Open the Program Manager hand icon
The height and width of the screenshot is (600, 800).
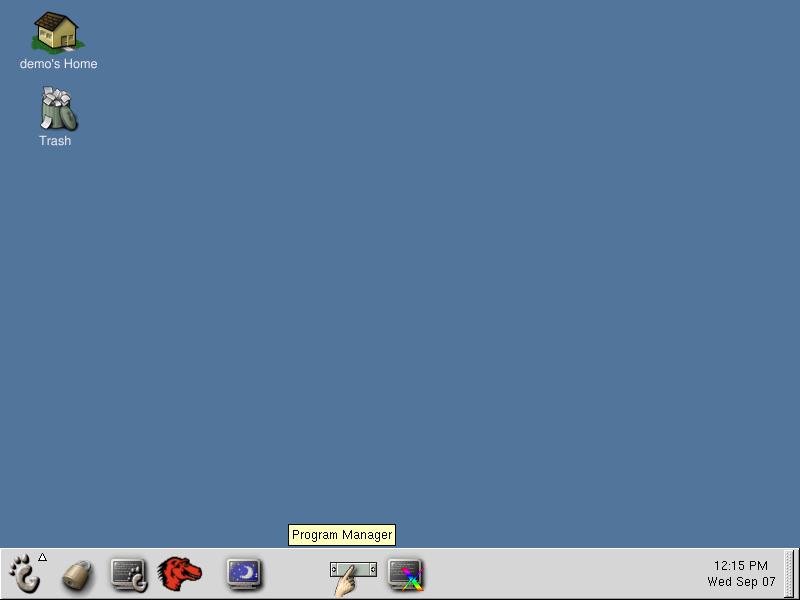[x=353, y=577]
